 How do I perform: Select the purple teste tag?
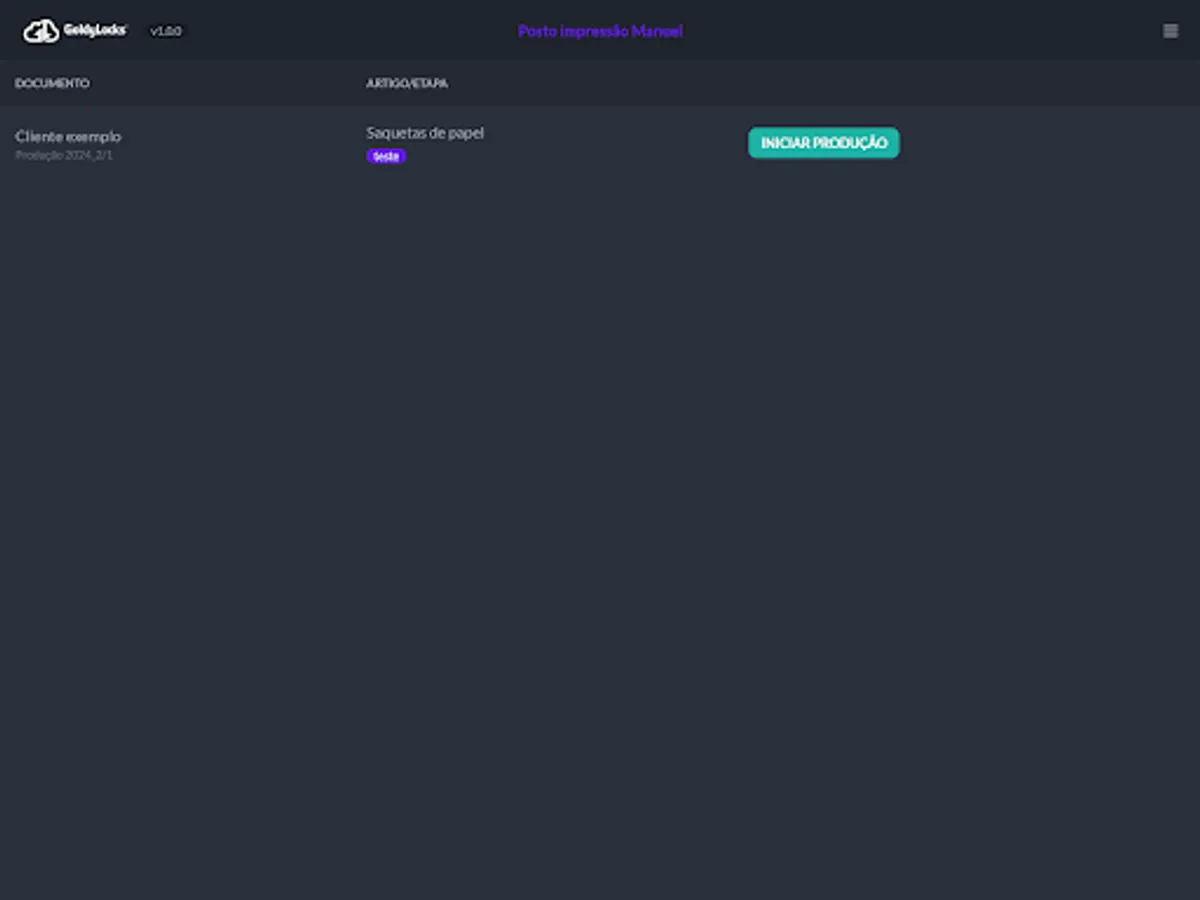[x=386, y=156]
